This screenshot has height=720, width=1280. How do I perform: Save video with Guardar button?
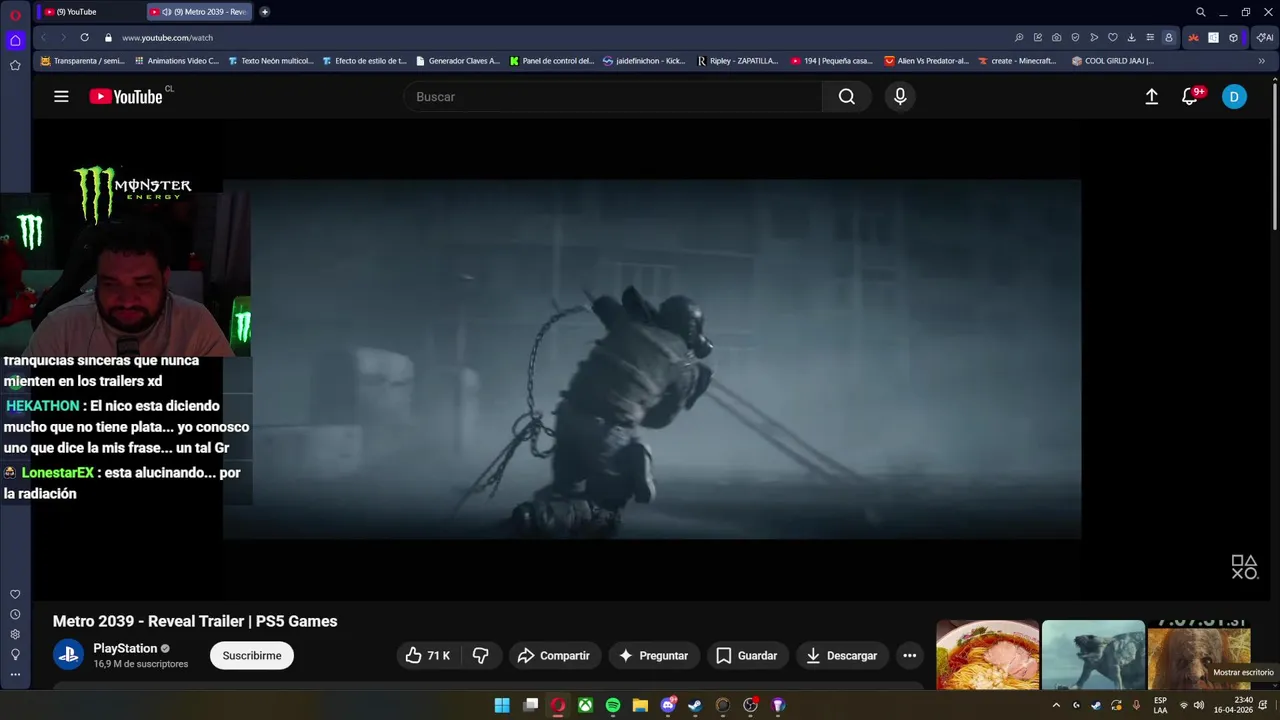747,656
